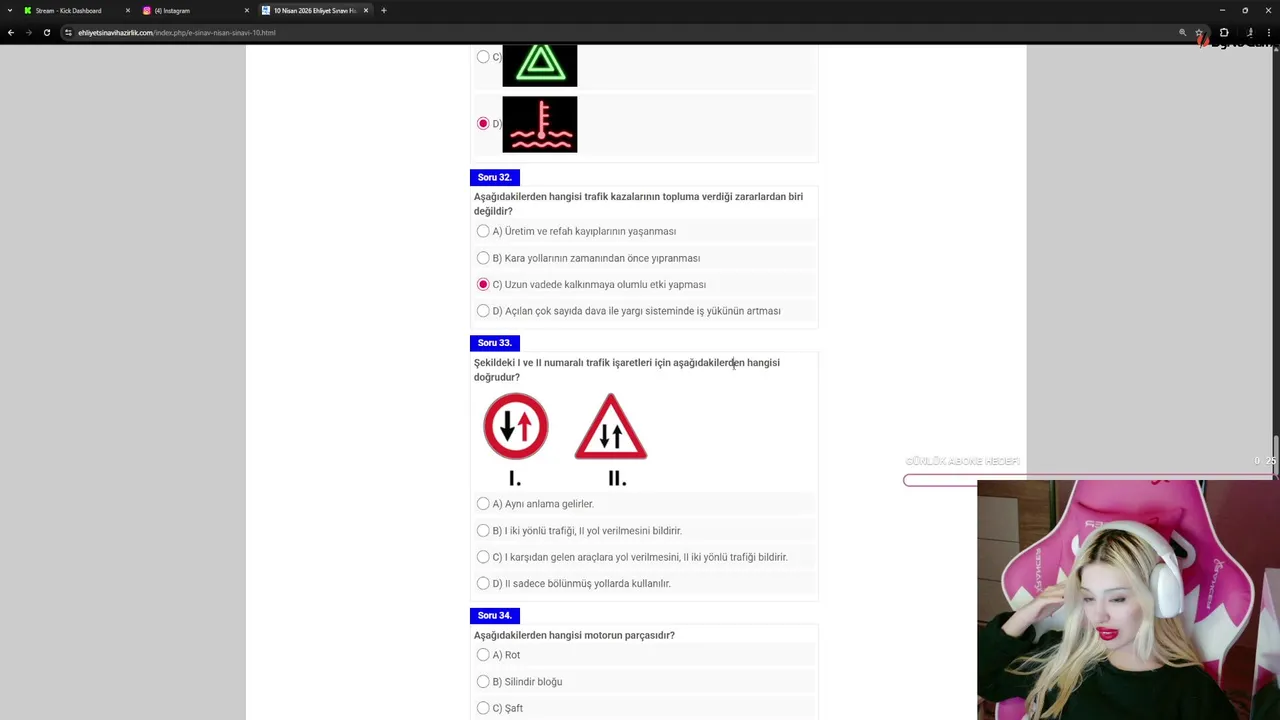Click the Kick favicon on first tab
The image size is (1280, 720).
click(28, 11)
